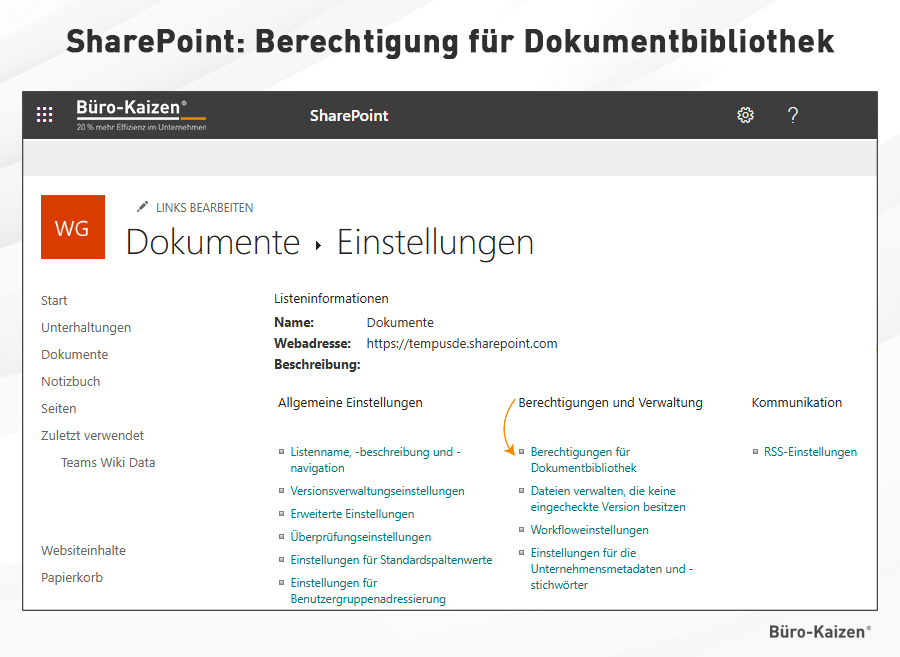The width and height of the screenshot is (900, 657).
Task: Open Dateien verwalten, die keine eingecheckte Version besitzen
Action: tap(608, 499)
